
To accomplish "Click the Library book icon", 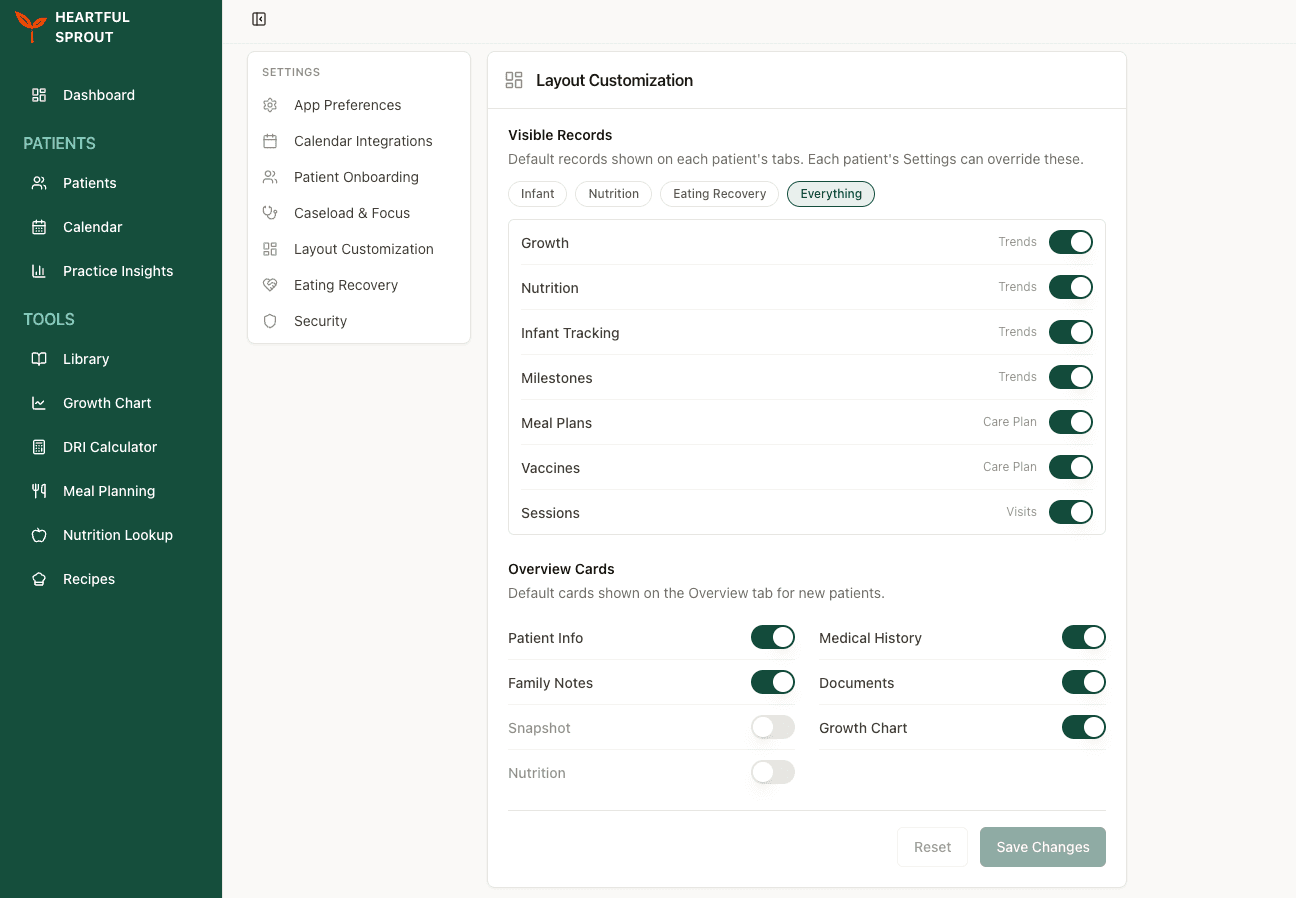I will [x=39, y=359].
